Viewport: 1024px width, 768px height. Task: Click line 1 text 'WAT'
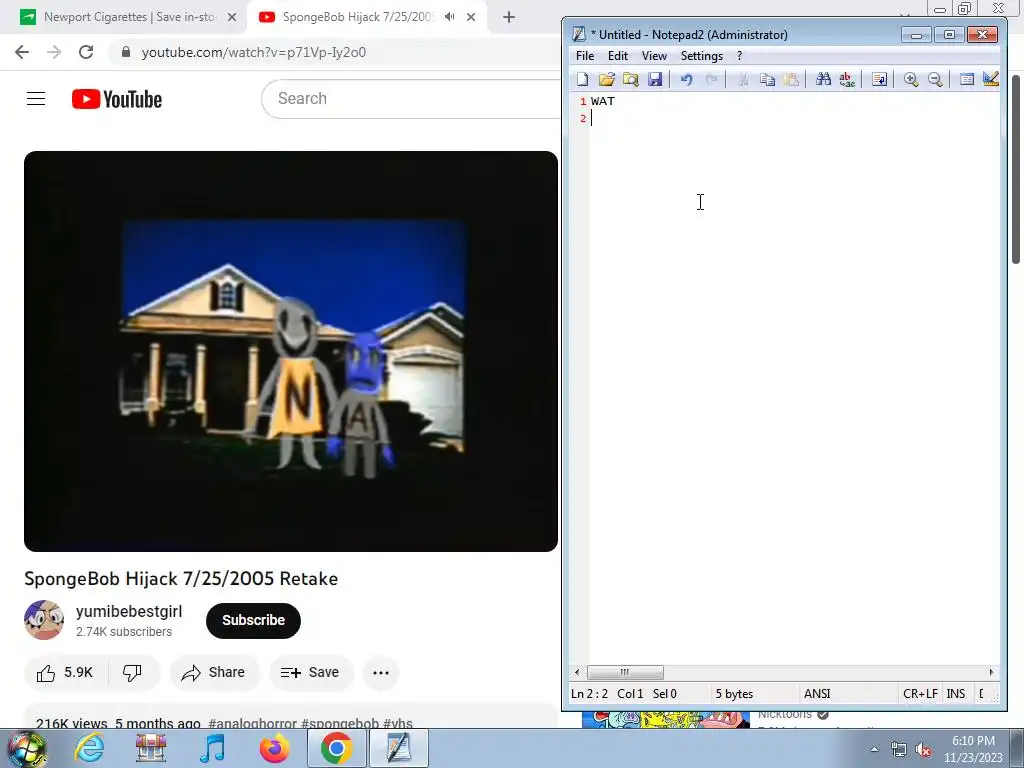click(x=602, y=101)
